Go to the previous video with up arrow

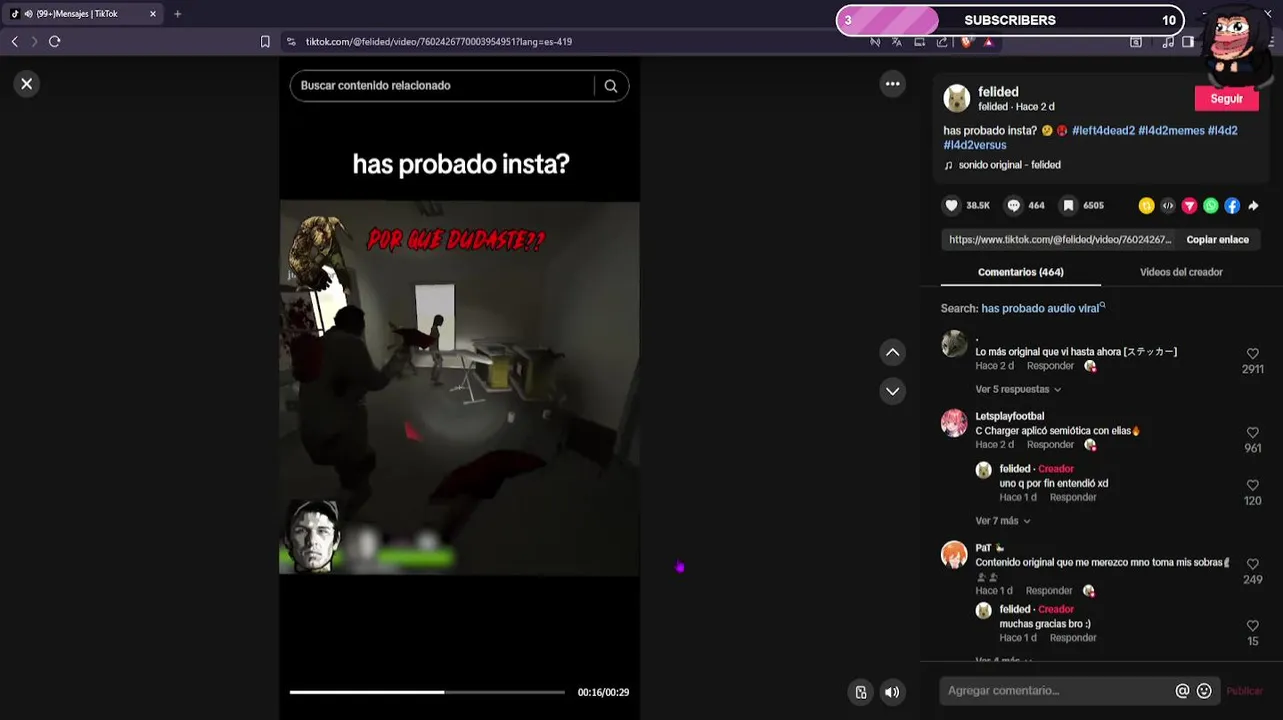pyautogui.click(x=893, y=352)
